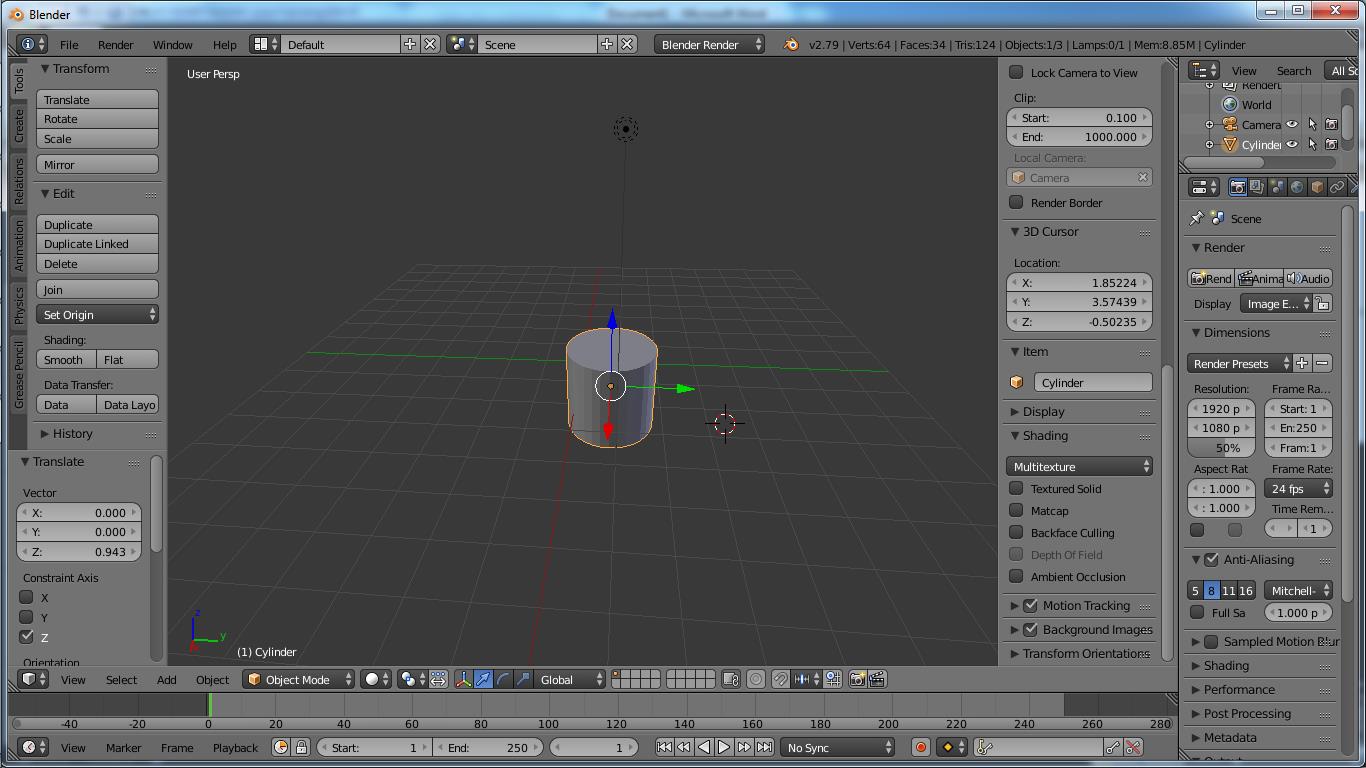The width and height of the screenshot is (1366, 768).
Task: Hide the Cylinder object via eye icon
Action: point(1292,145)
